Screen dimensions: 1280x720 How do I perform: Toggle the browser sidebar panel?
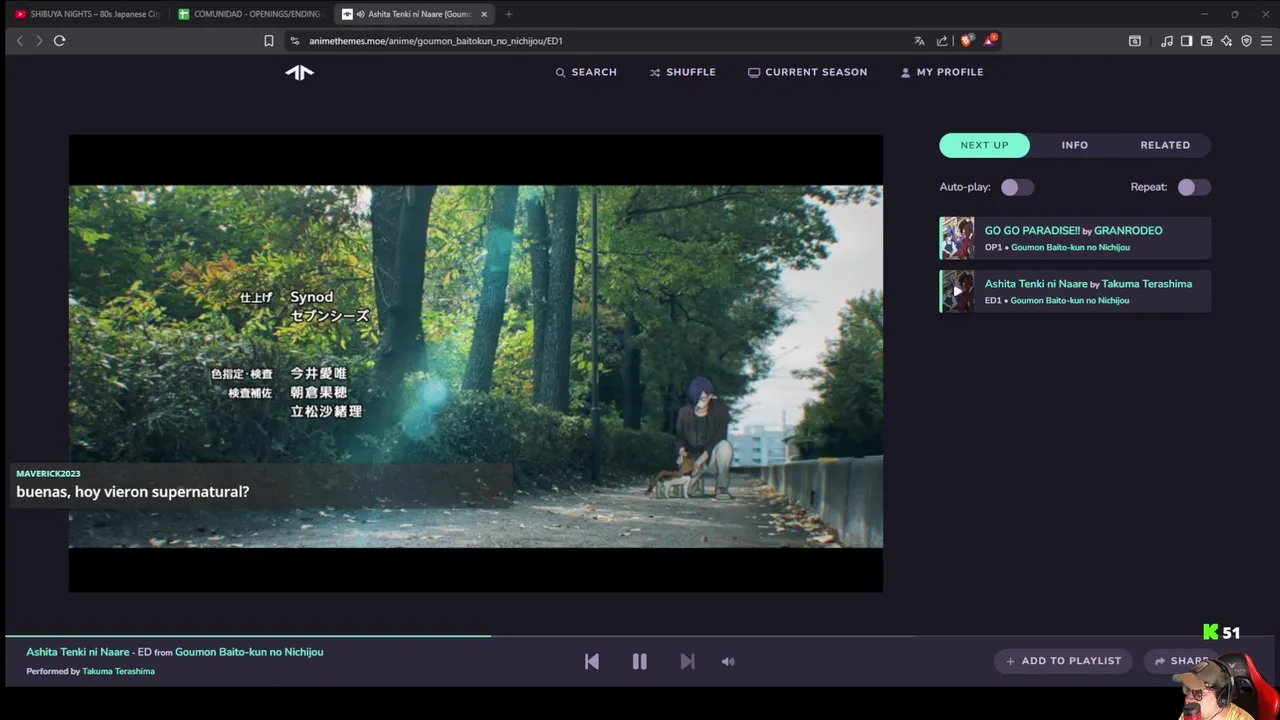(x=1186, y=41)
